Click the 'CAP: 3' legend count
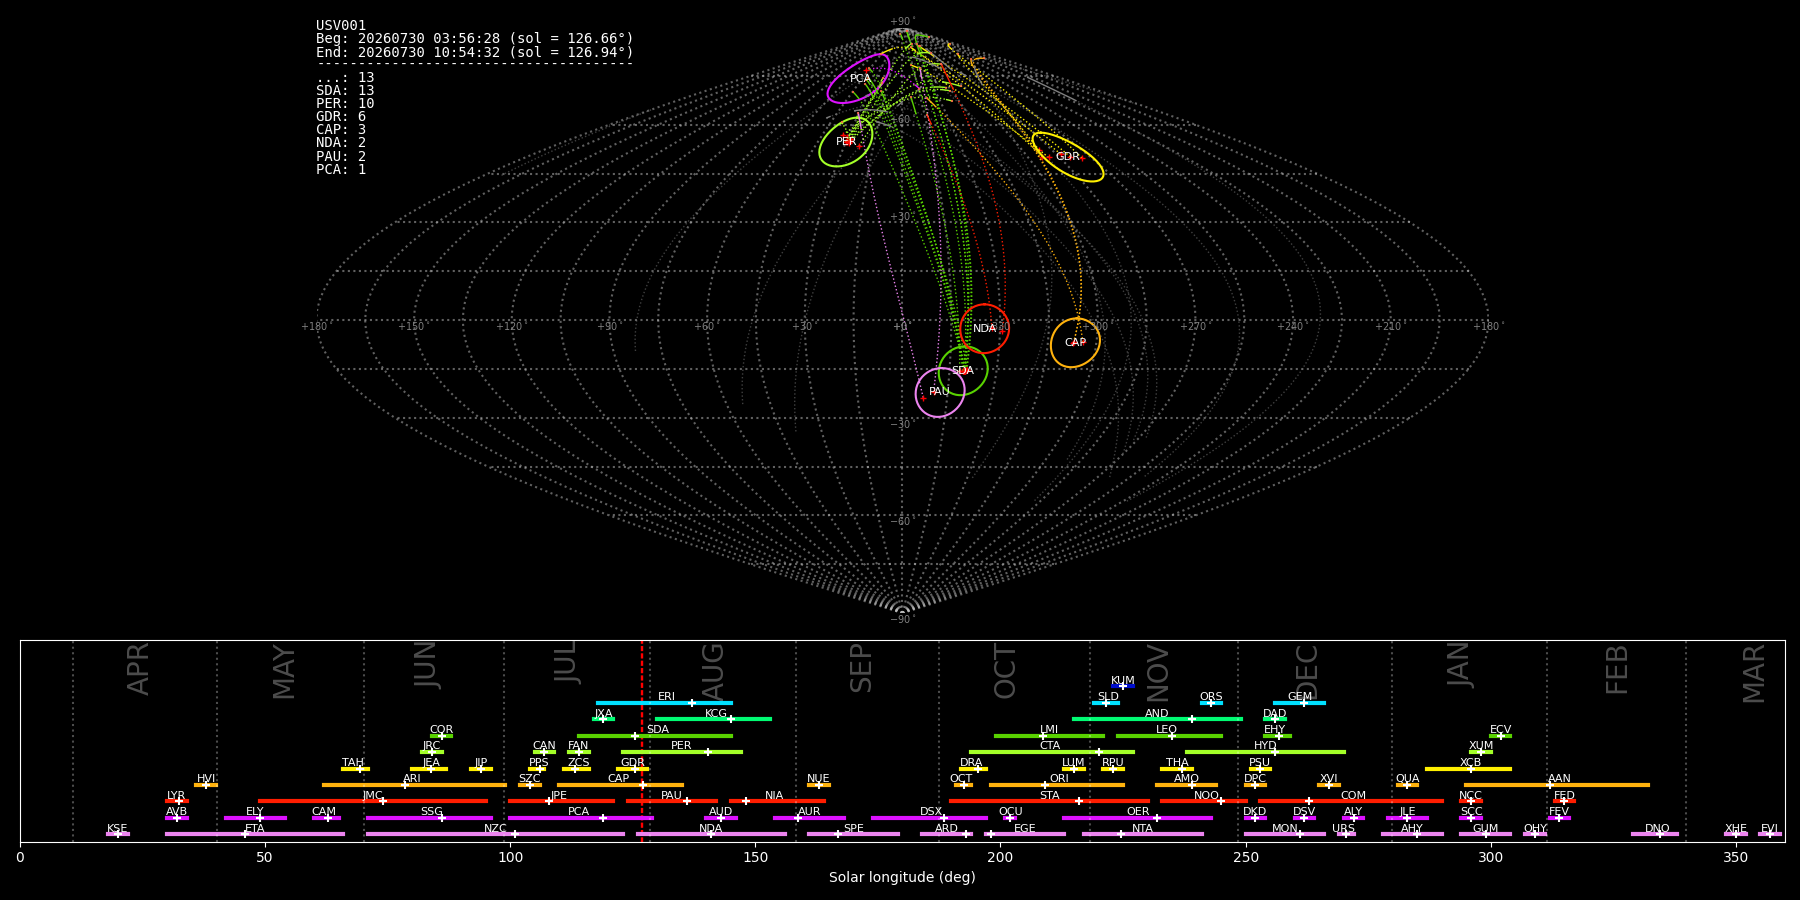 coord(341,129)
